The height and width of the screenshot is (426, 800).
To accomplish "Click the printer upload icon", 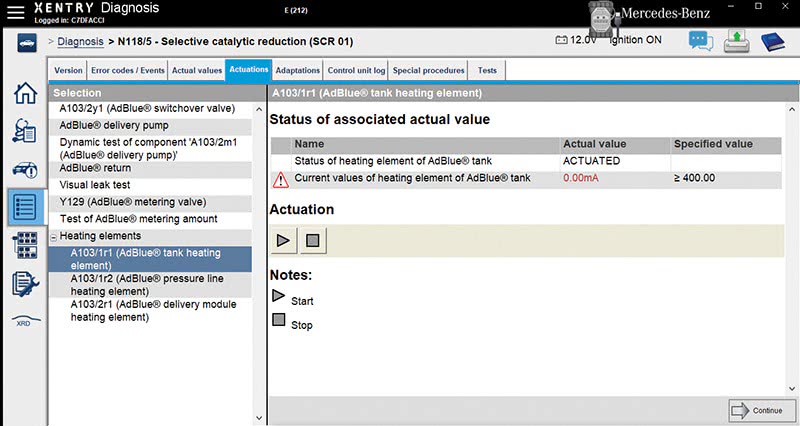I will click(x=736, y=41).
